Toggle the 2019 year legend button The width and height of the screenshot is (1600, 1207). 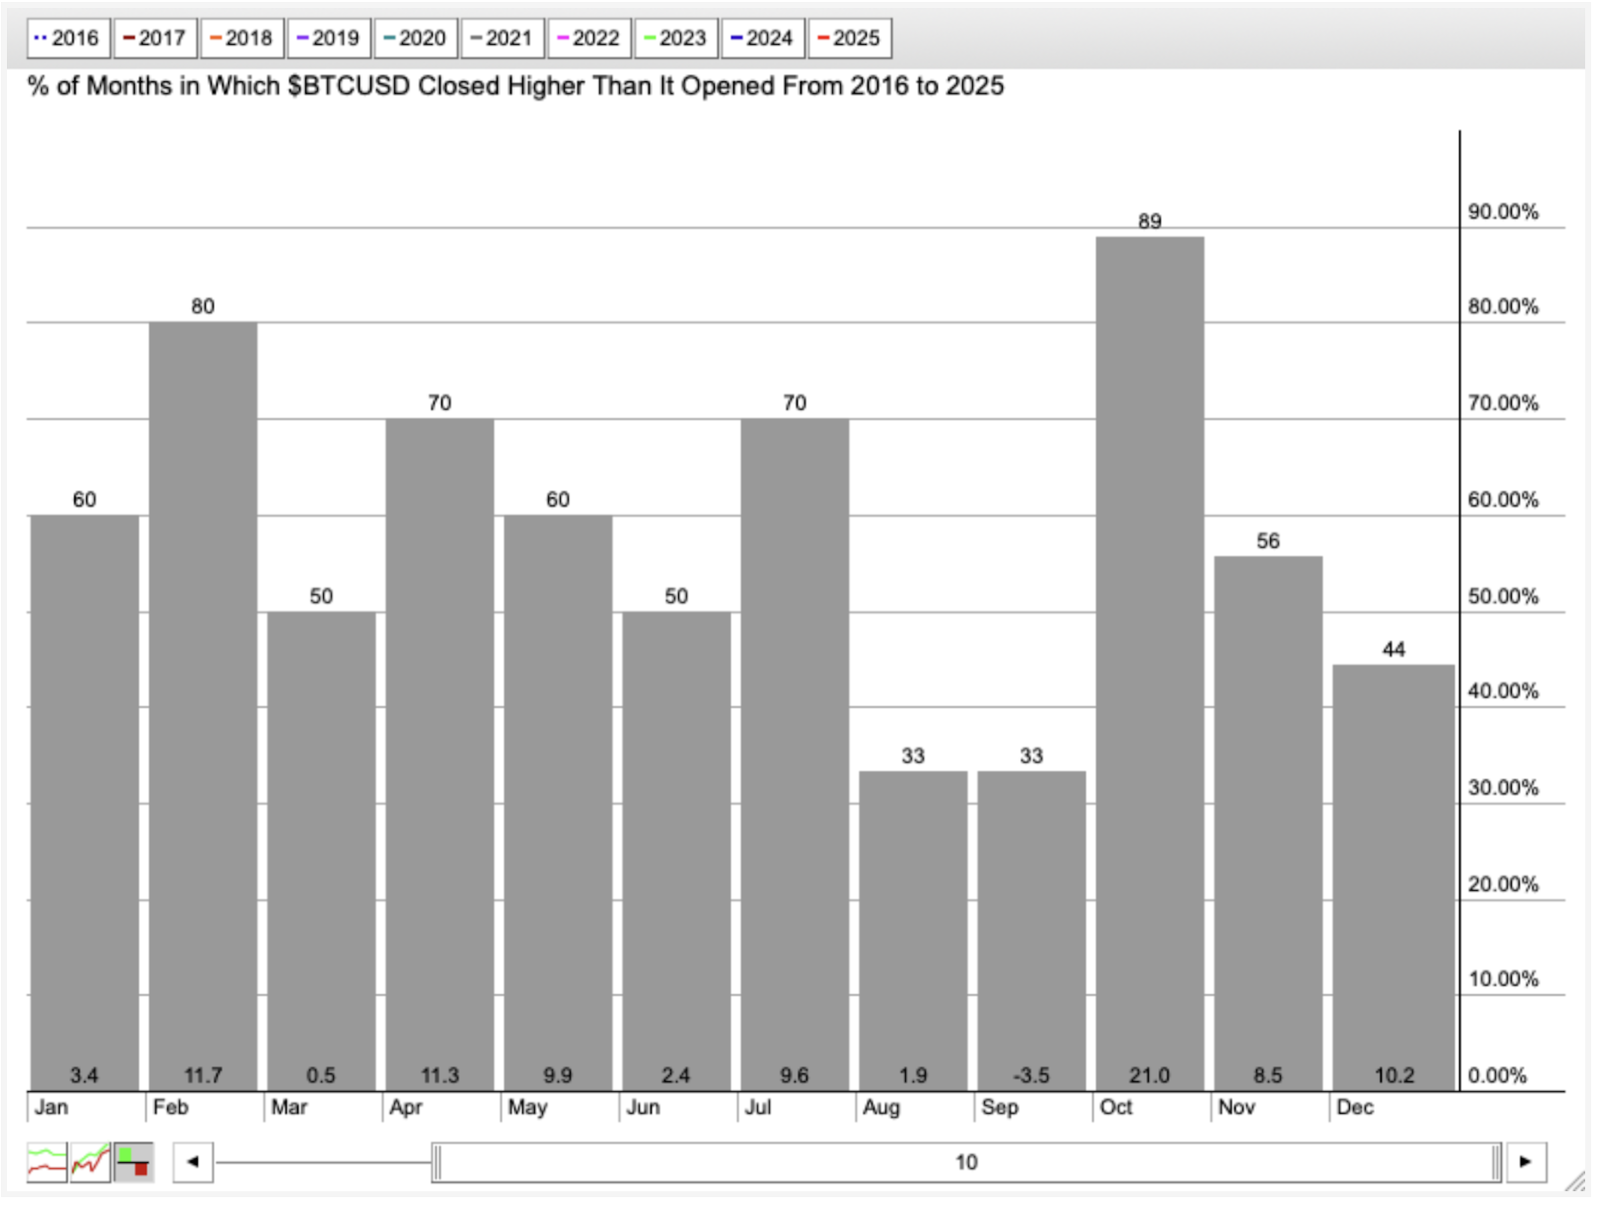[x=329, y=38]
